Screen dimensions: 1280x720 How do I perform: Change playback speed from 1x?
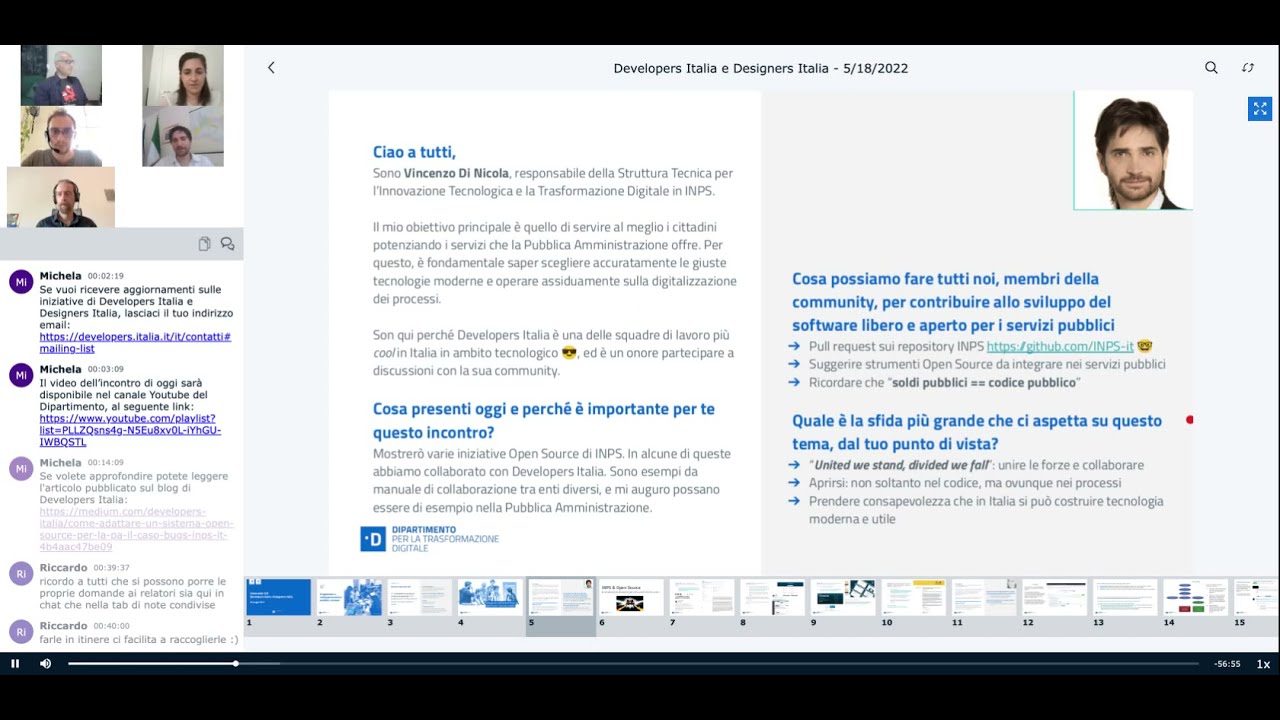click(x=1263, y=664)
